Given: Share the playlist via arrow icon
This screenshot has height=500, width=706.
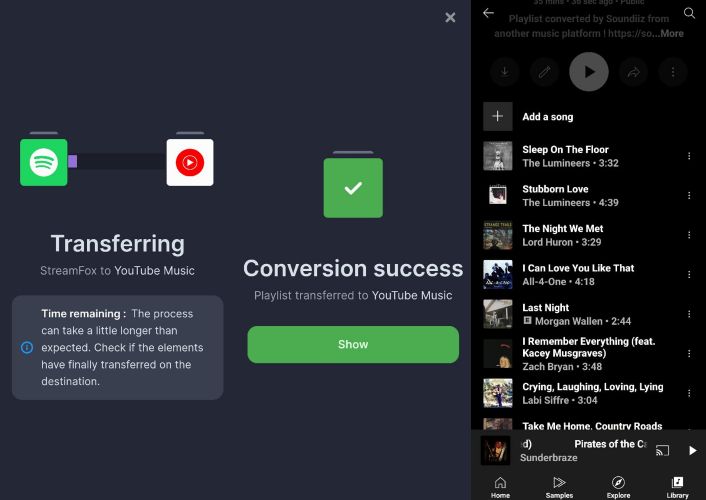Looking at the screenshot, I should (x=632, y=72).
